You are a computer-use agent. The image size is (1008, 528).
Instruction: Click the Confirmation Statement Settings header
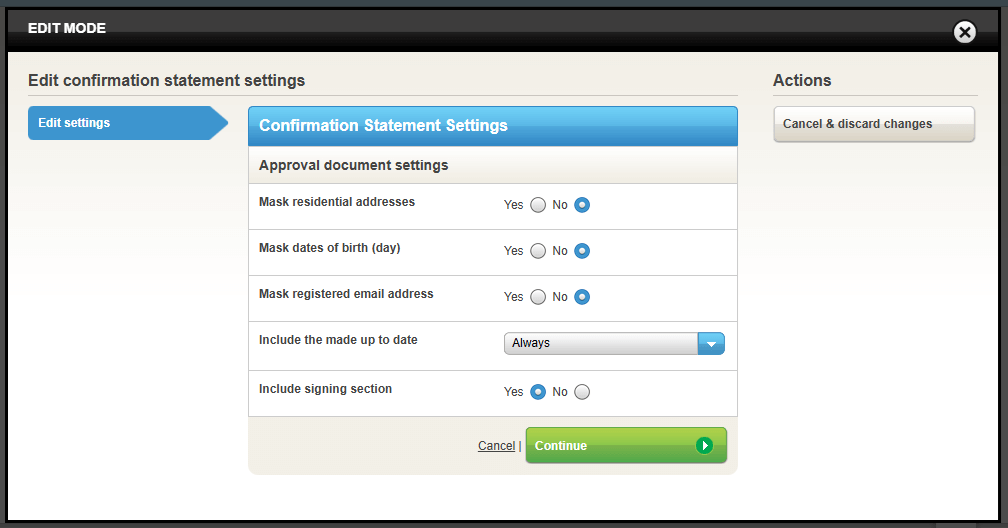tap(492, 126)
